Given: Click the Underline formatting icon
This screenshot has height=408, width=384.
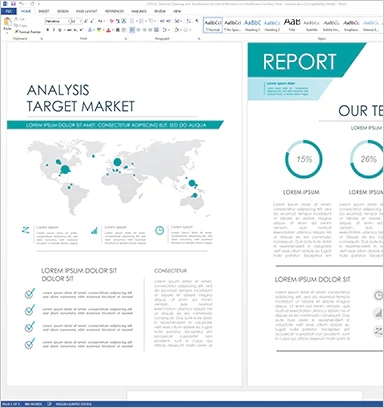Looking at the screenshot, I should pyautogui.click(x=59, y=30).
